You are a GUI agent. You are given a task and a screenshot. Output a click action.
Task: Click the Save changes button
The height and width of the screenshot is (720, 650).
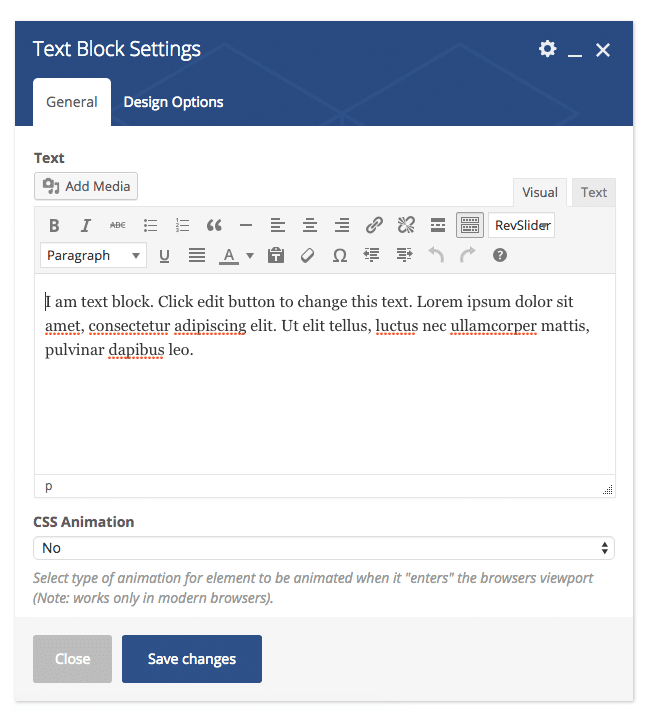pyautogui.click(x=192, y=659)
